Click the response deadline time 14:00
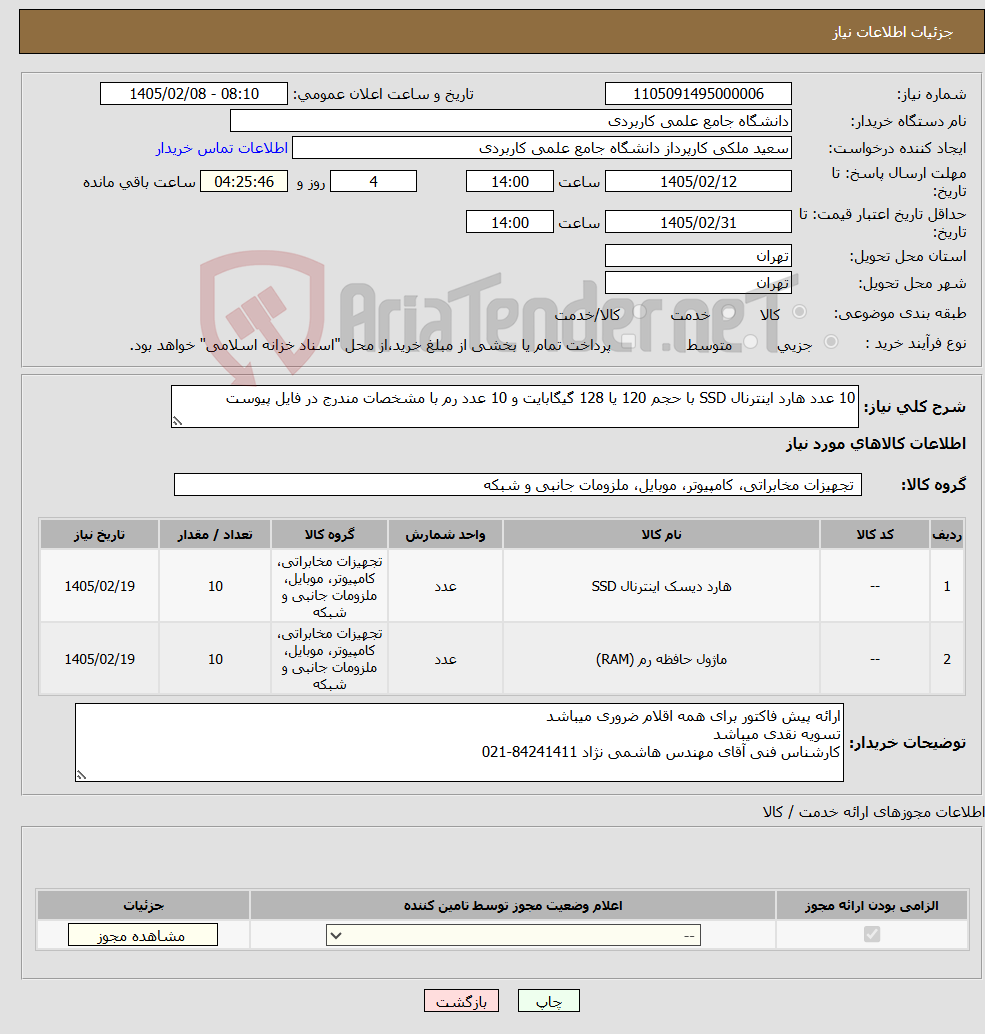985x1034 pixels. (510, 181)
